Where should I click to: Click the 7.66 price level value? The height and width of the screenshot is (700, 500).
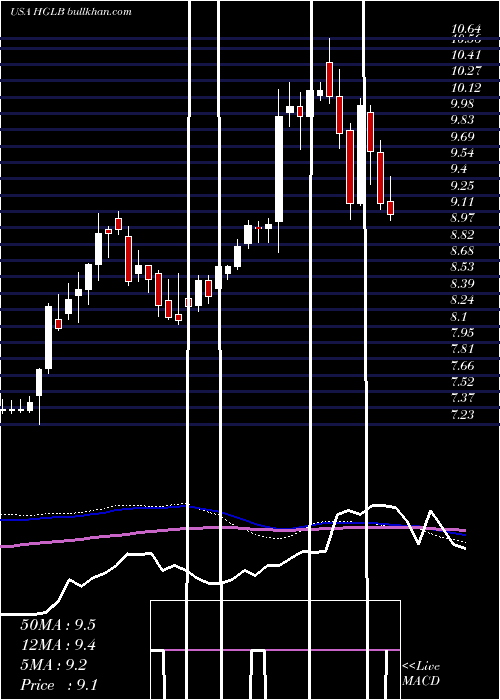pyautogui.click(x=463, y=366)
